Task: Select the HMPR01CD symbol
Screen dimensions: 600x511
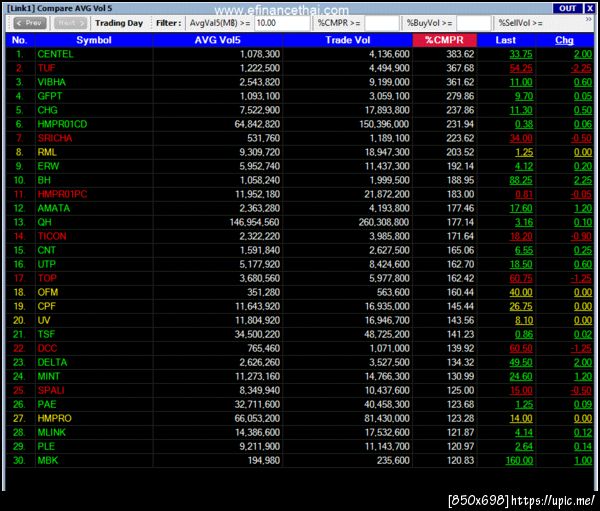Action: 62,124
